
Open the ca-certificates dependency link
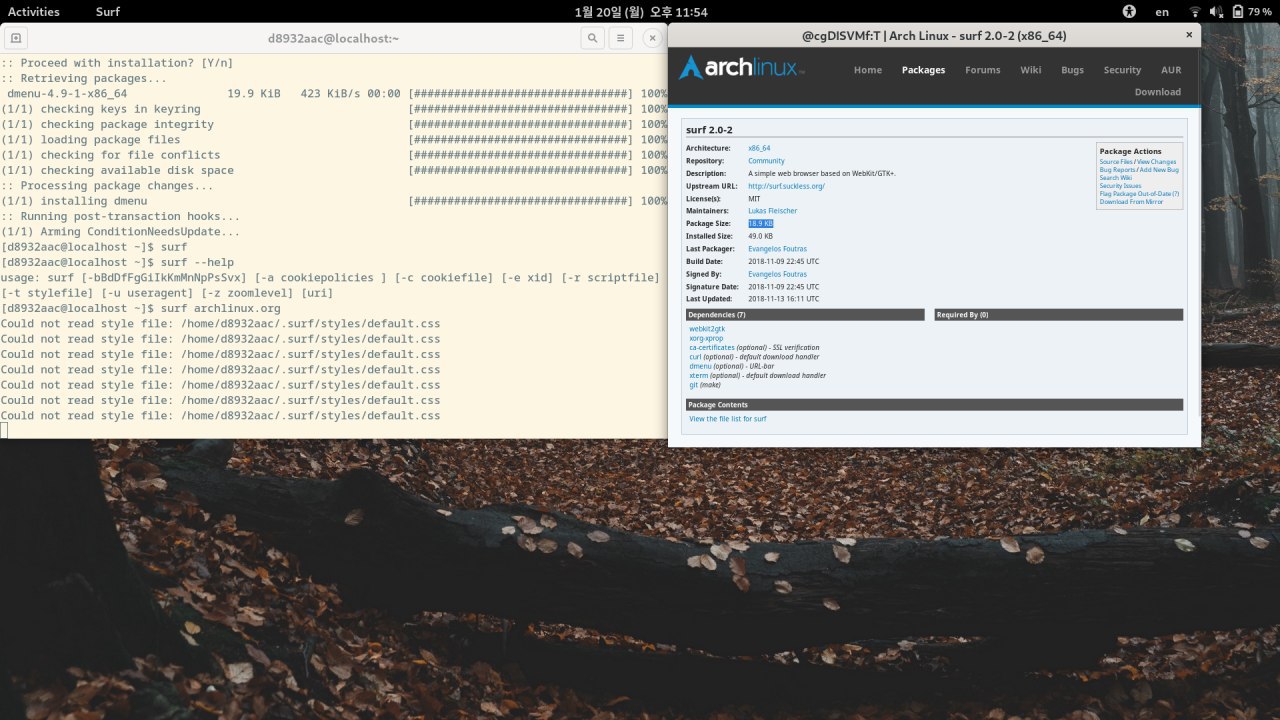point(712,348)
